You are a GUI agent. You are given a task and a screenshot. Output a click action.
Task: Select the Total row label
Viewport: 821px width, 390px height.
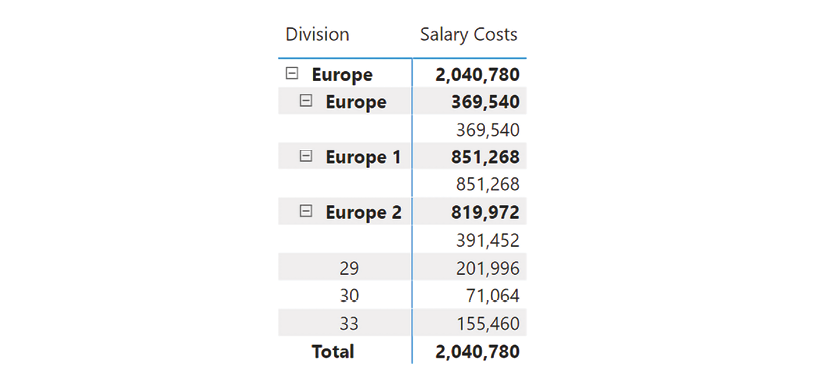pos(333,351)
